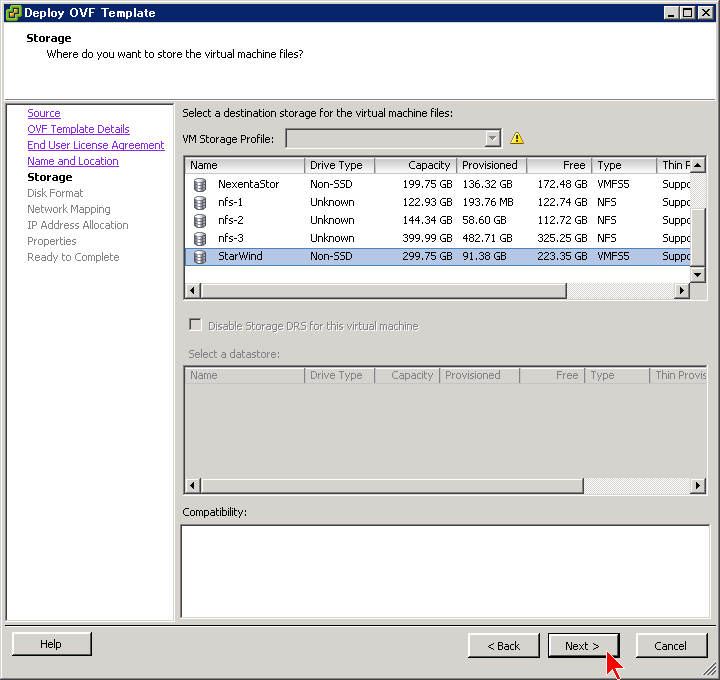Viewport: 720px width, 680px height.
Task: Click the NexentaStor datastore icon
Action: click(200, 185)
